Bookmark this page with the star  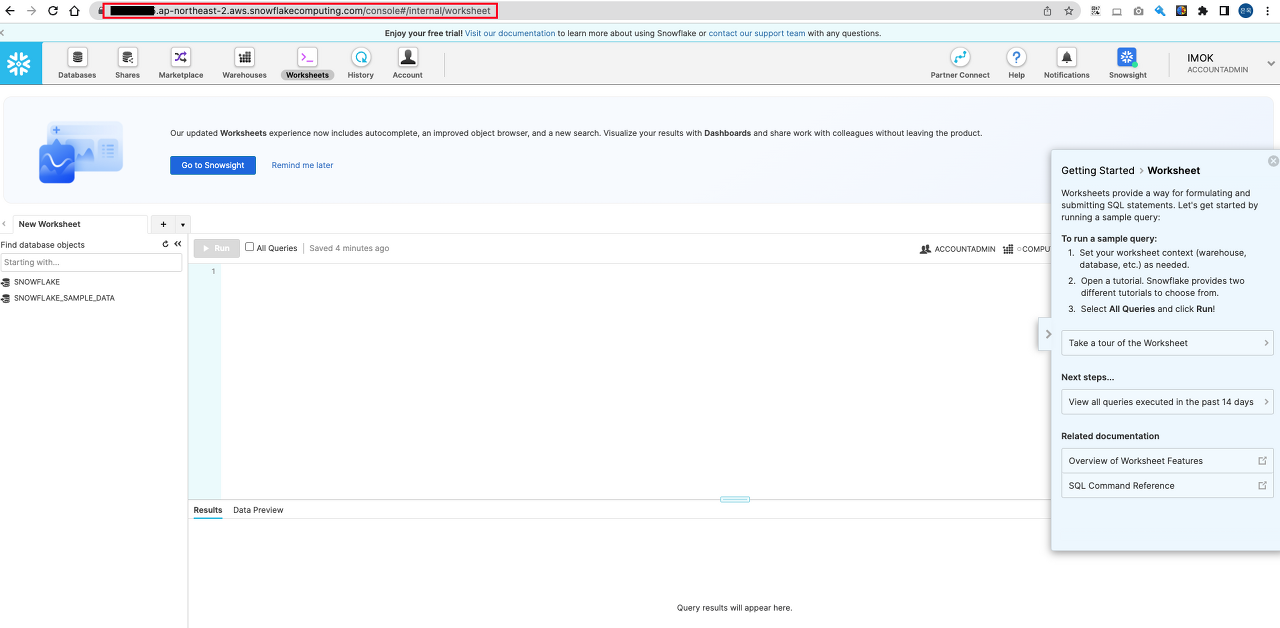(x=1069, y=11)
